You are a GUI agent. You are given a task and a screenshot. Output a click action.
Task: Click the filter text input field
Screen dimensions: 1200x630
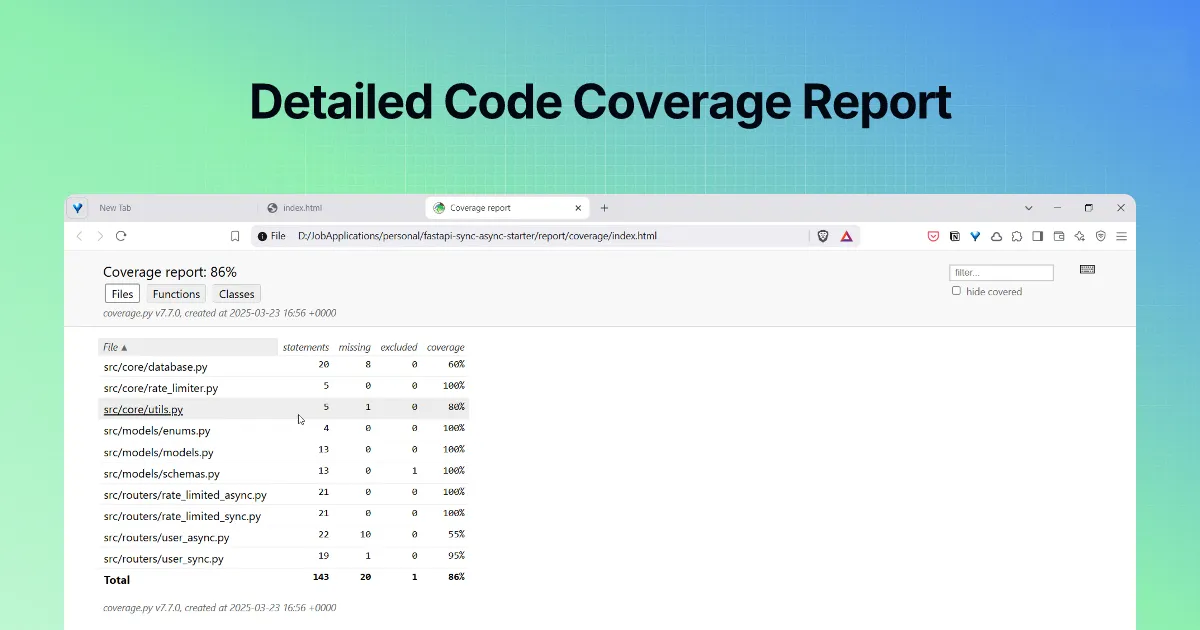1001,272
